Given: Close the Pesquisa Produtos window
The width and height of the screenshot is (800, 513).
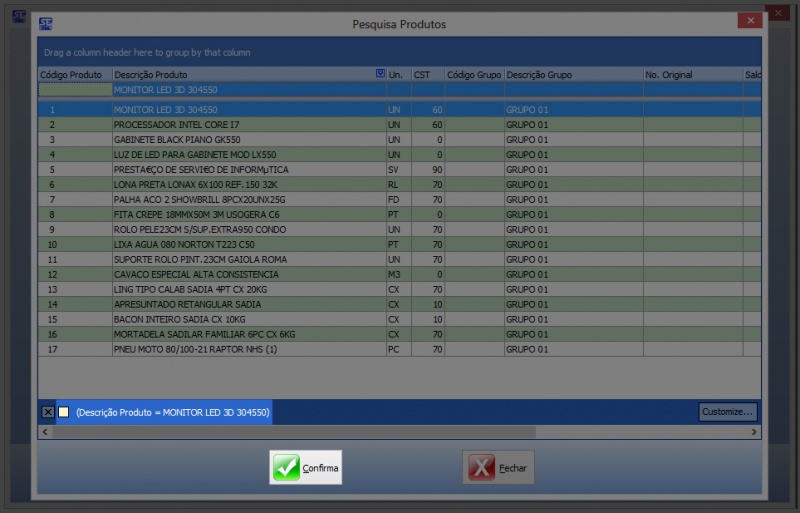Looking at the screenshot, I should coord(749,21).
